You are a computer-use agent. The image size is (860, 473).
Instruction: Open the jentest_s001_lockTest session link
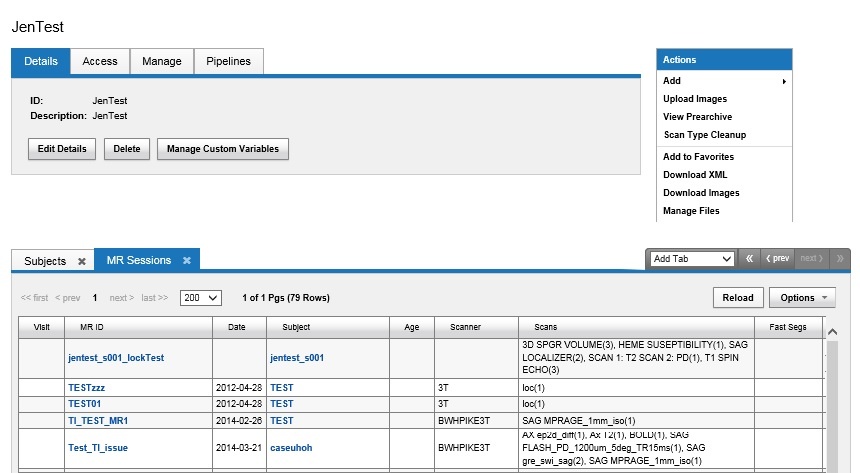pos(116,358)
